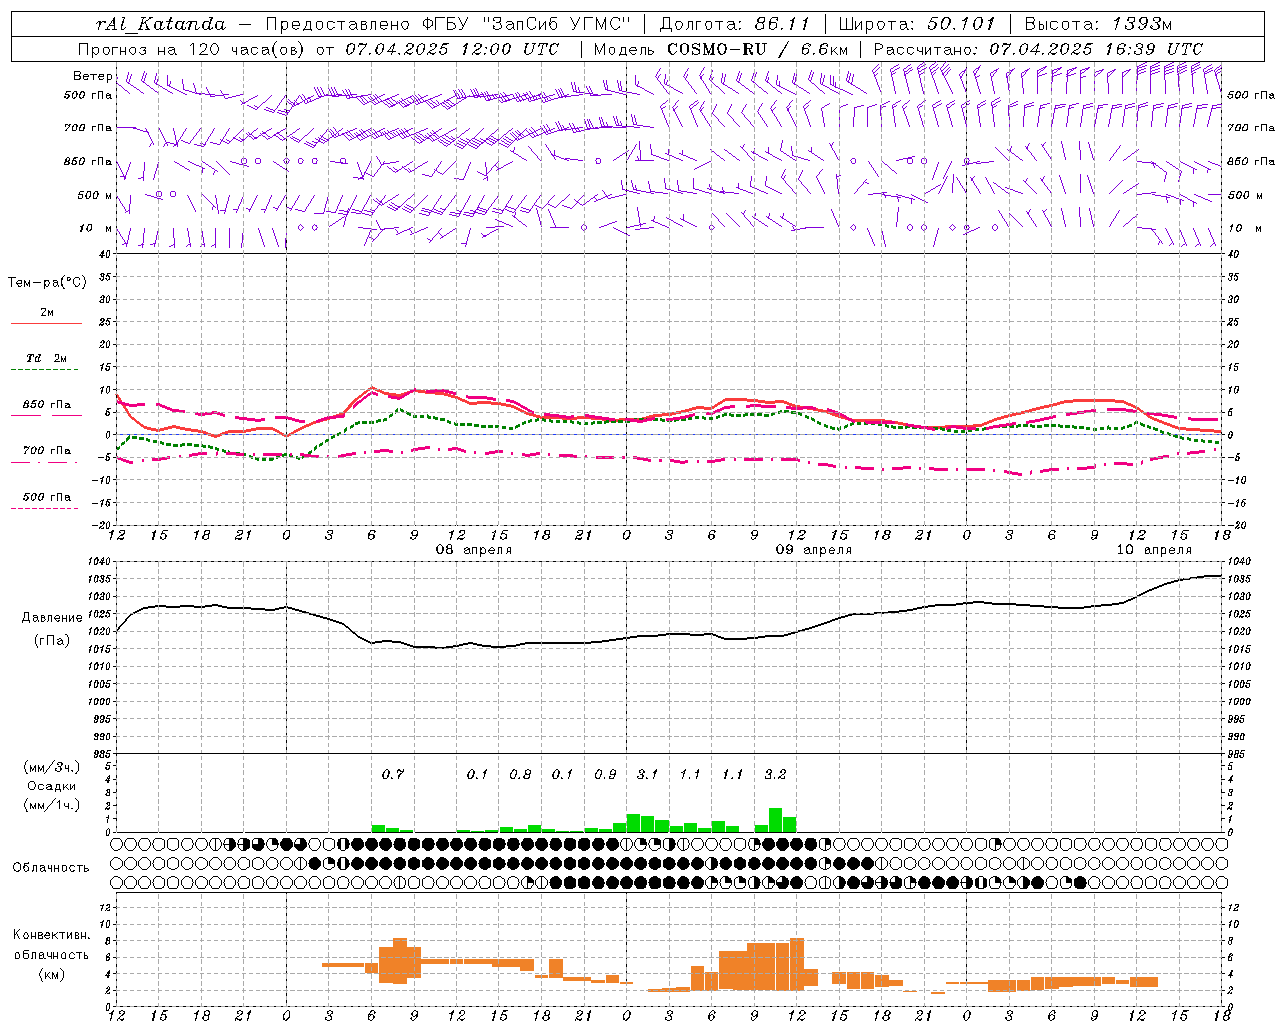This screenshot has width=1280, height=1024.
Task: Click the Тем-ра(°C) axis title
Action: (x=47, y=283)
